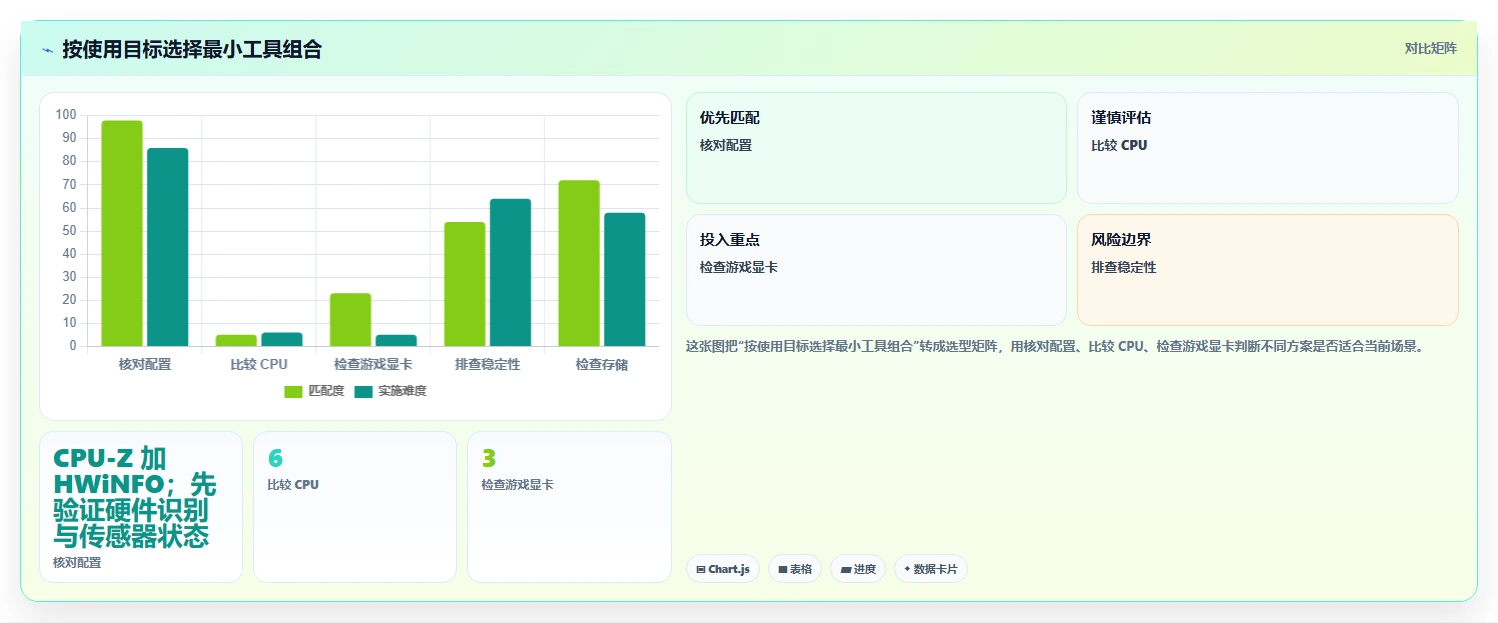The height and width of the screenshot is (623, 1498).
Task: Click the 检查存储 teal bar
Action: point(625,279)
